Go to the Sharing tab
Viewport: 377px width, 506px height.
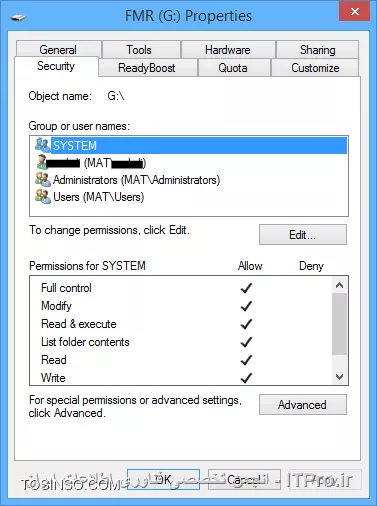click(317, 50)
